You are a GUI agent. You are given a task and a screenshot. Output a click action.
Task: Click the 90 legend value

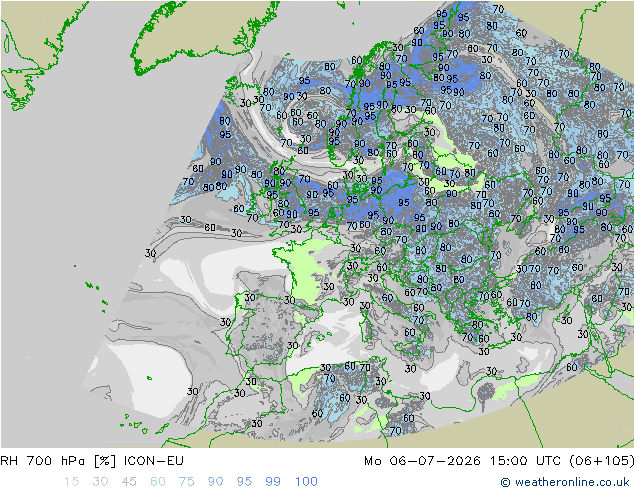coord(215,482)
